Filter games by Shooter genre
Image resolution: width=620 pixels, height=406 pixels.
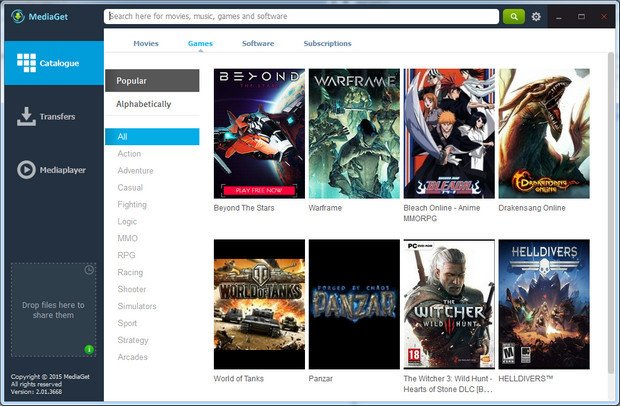132,289
